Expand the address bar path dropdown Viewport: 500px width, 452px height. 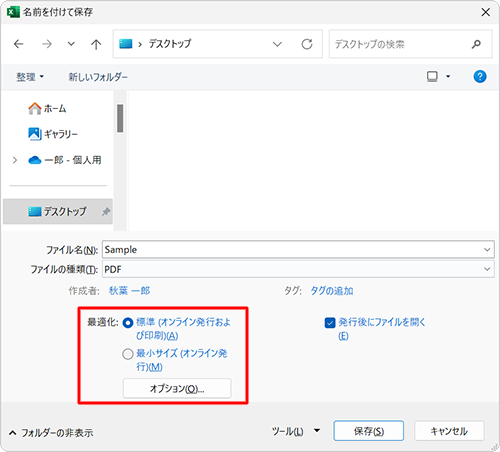pyautogui.click(x=277, y=44)
